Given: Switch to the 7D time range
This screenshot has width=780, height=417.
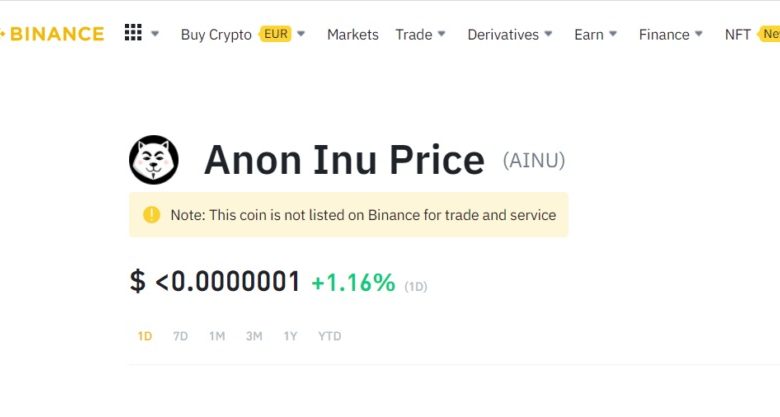Looking at the screenshot, I should pos(181,336).
